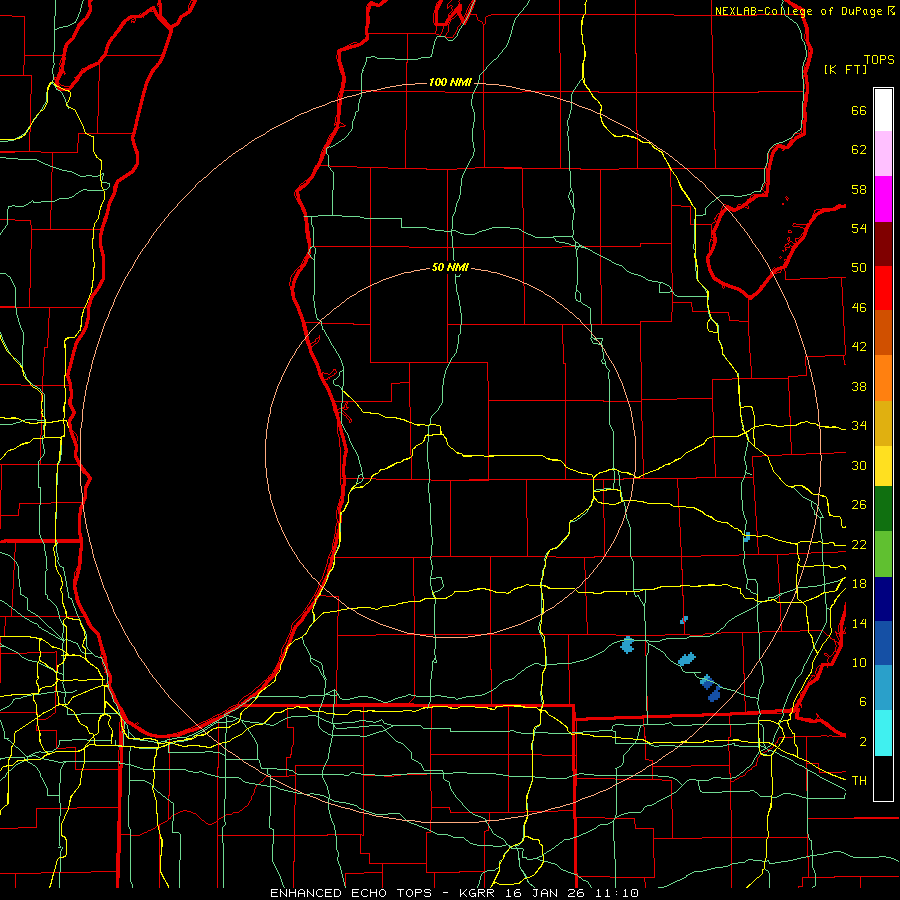Click the legend value "46"
The image size is (900, 900).
pos(859,308)
